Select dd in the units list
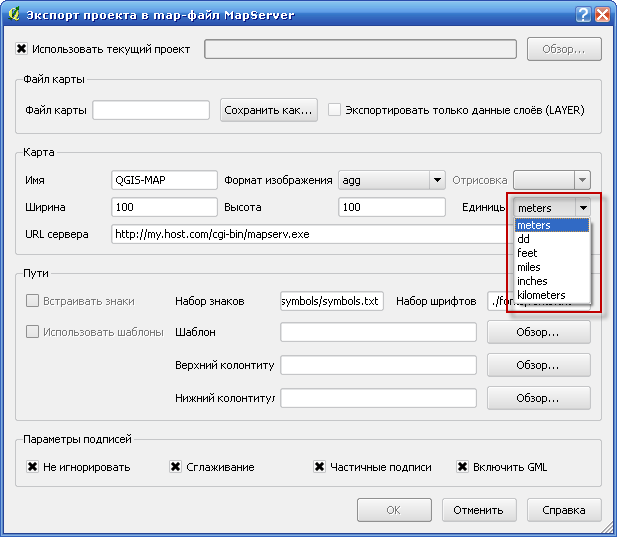Screen dimensions: 617x537 click(x=552, y=239)
